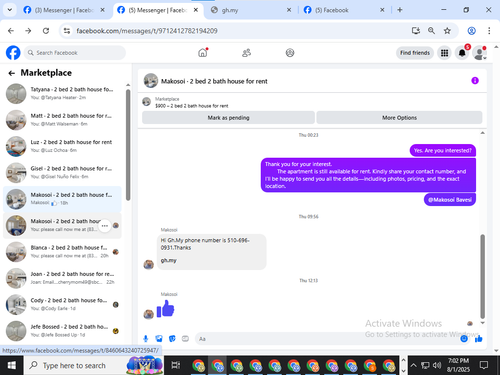Click the browser forward arrow
The height and width of the screenshot is (375, 500).
pos(28,31)
